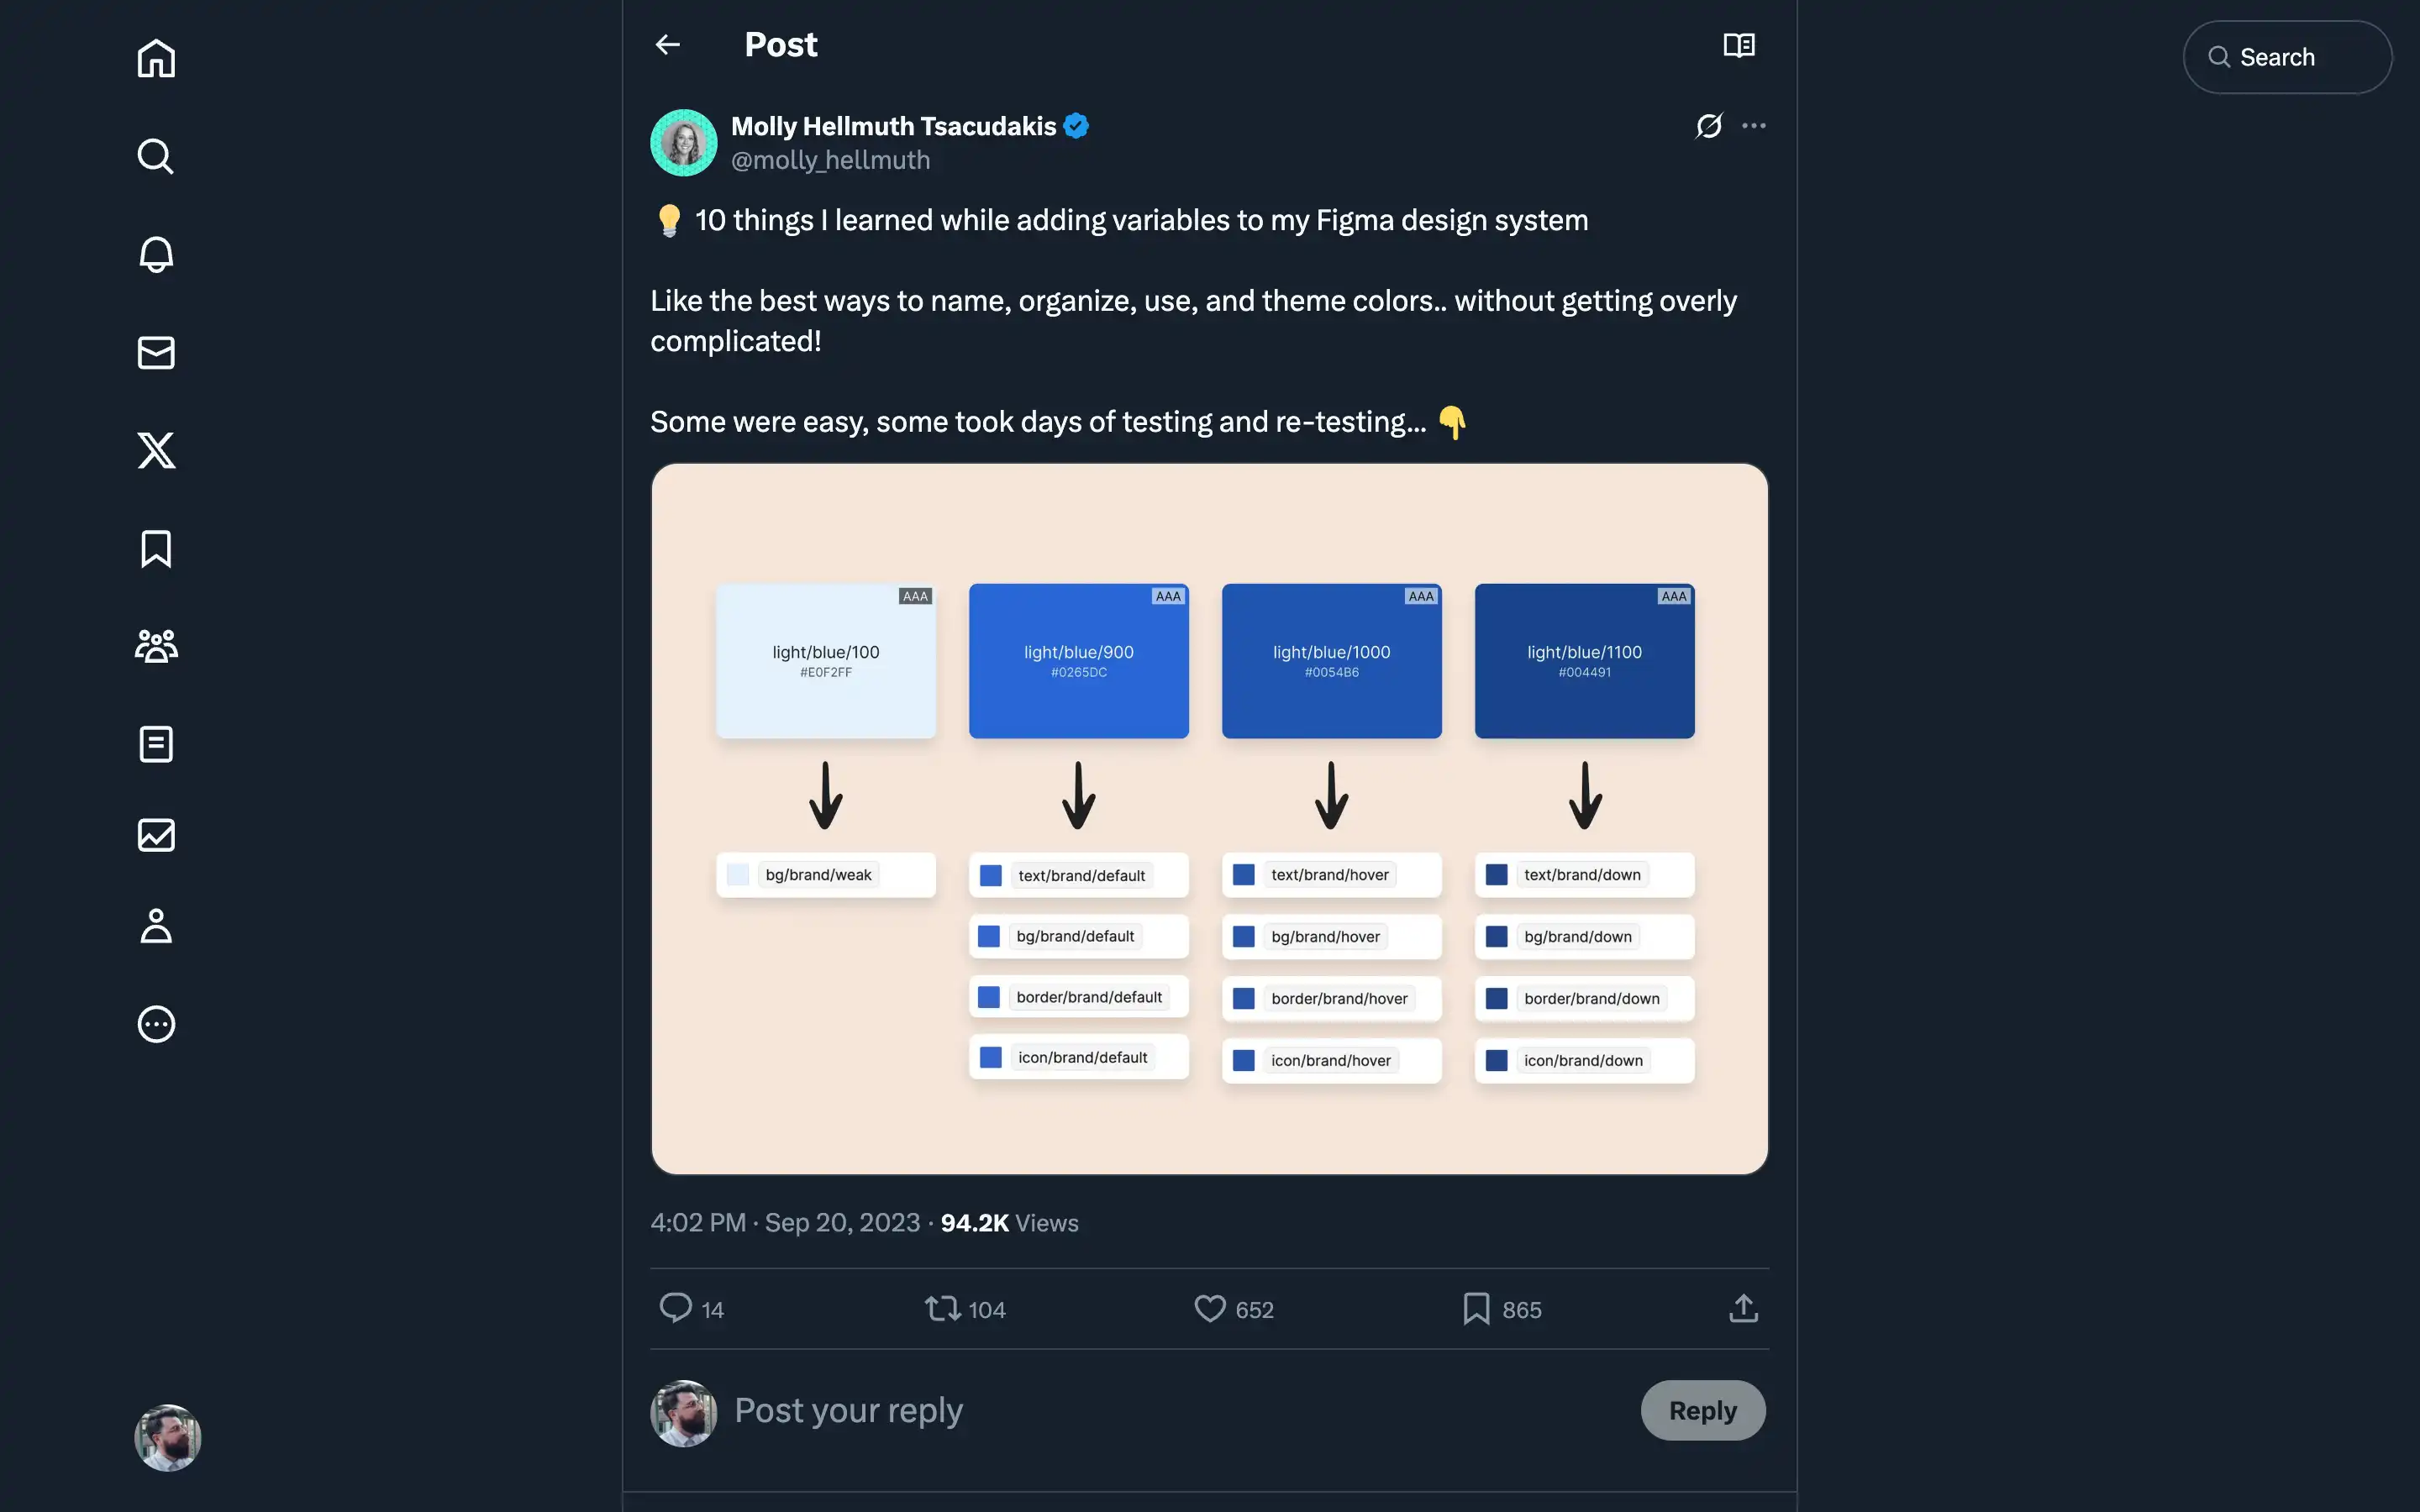The height and width of the screenshot is (1512, 2420).
Task: Click the Reply button
Action: 1703,1410
